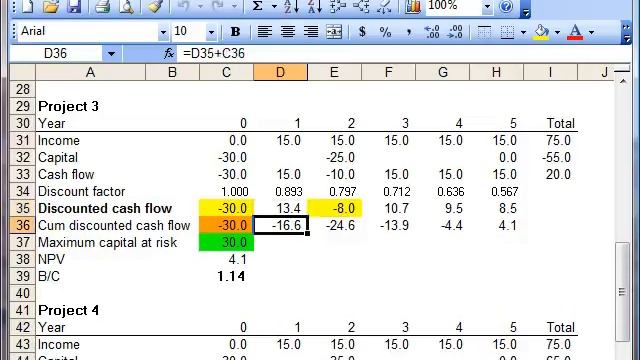This screenshot has height=360, width=640.
Task: Click the AutoSum sigma icon
Action: [258, 6]
